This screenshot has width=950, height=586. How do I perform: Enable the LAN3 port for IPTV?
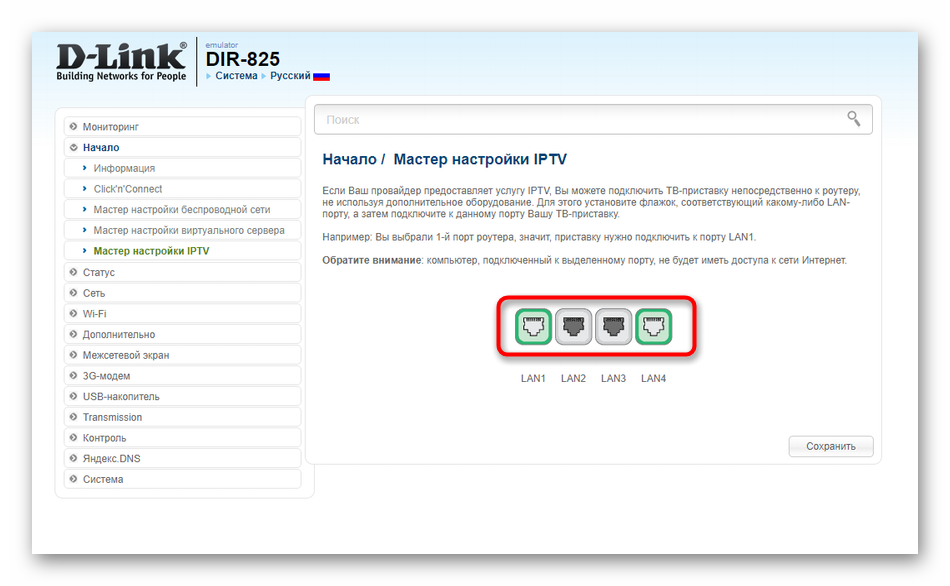(613, 327)
